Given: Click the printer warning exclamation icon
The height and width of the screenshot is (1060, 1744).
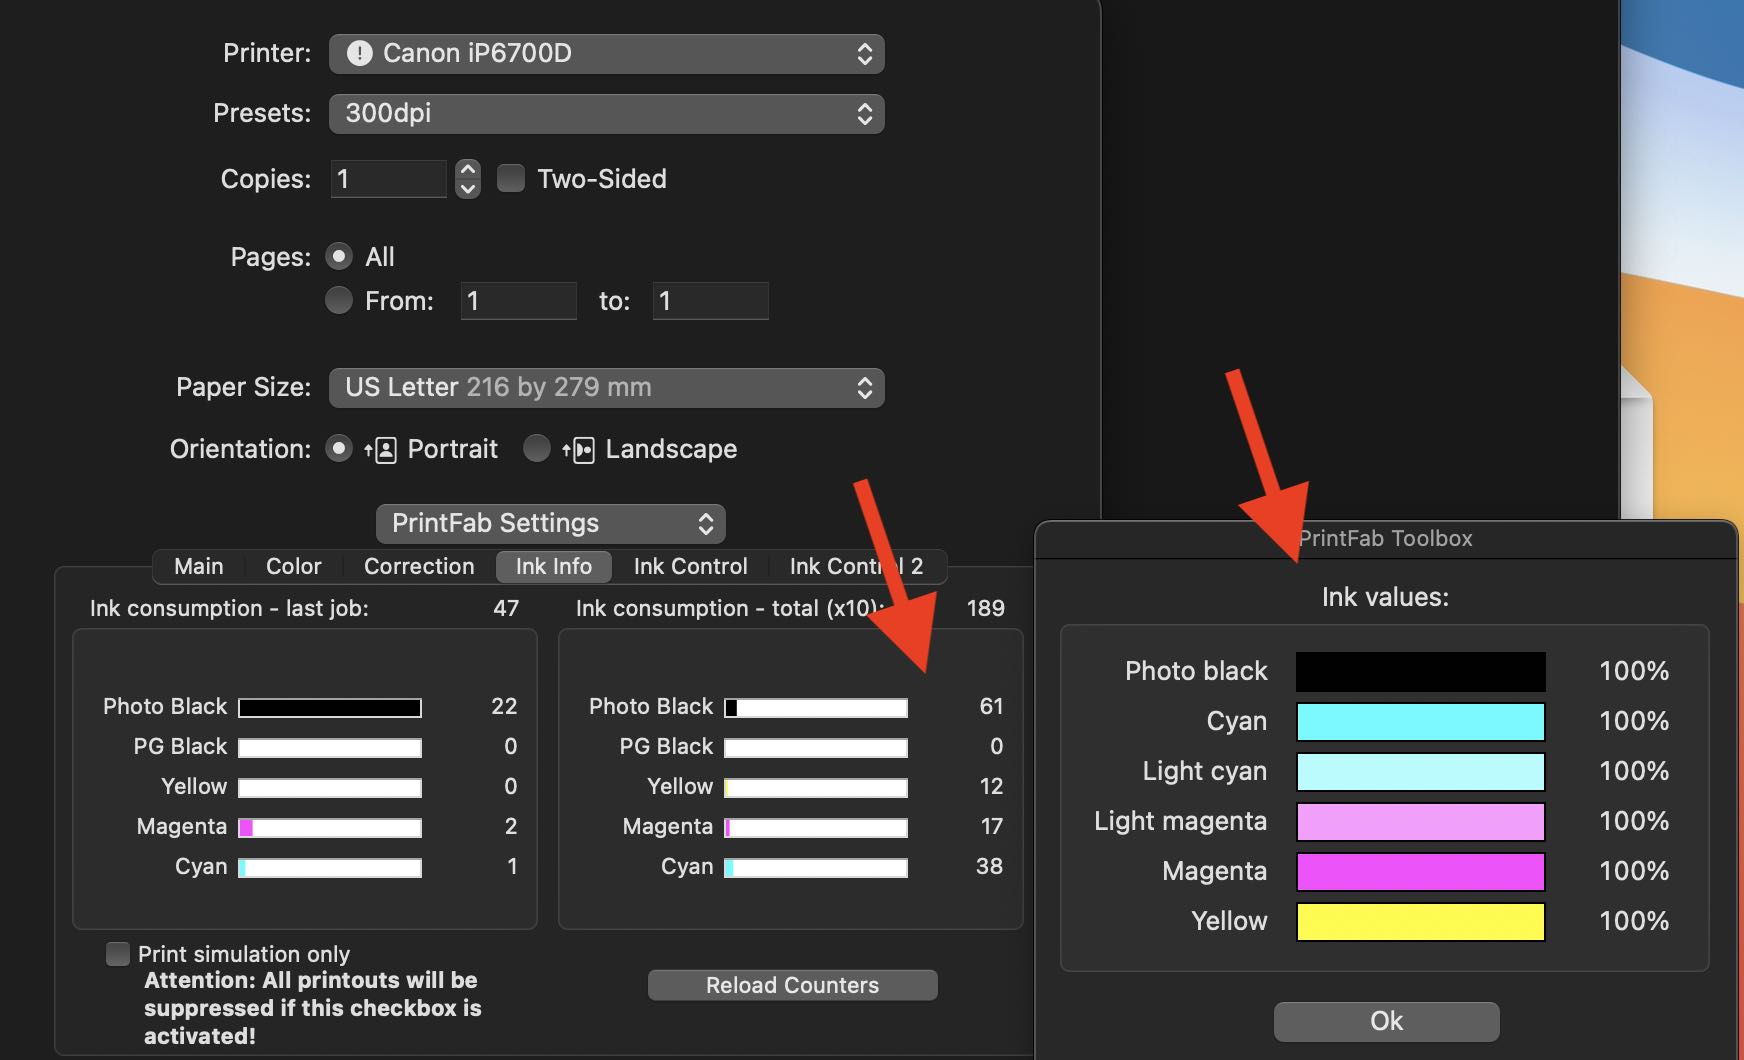Looking at the screenshot, I should tap(359, 54).
